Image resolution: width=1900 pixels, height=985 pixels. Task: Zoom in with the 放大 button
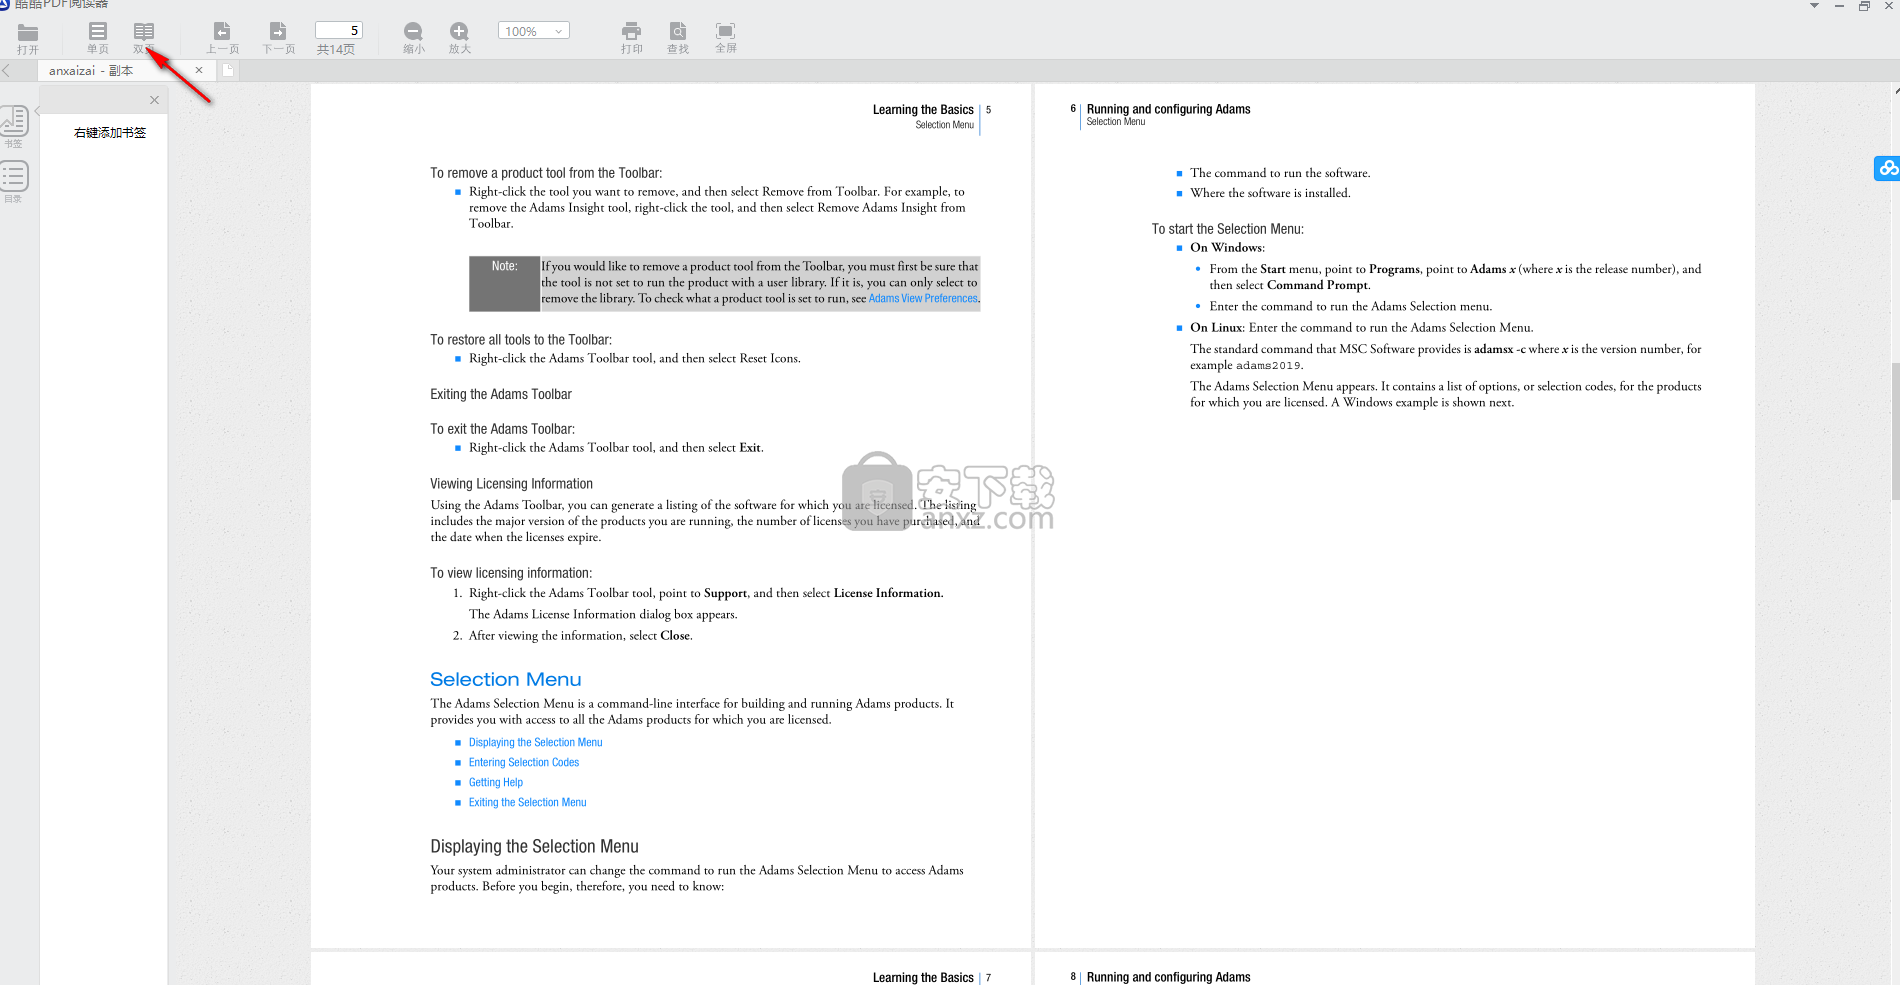click(459, 38)
